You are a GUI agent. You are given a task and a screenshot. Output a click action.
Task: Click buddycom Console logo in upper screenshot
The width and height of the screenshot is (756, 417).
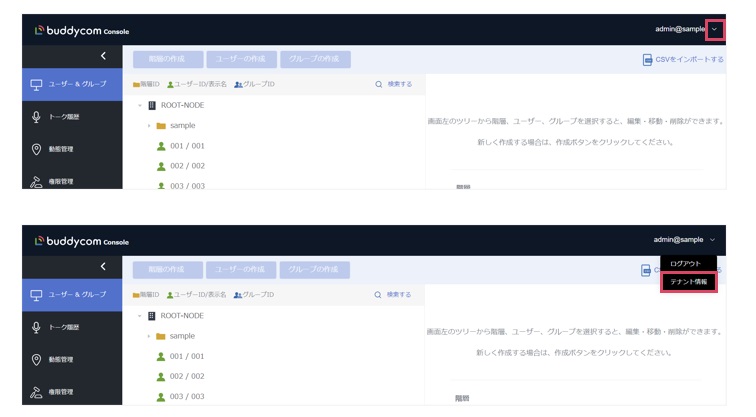pos(81,31)
